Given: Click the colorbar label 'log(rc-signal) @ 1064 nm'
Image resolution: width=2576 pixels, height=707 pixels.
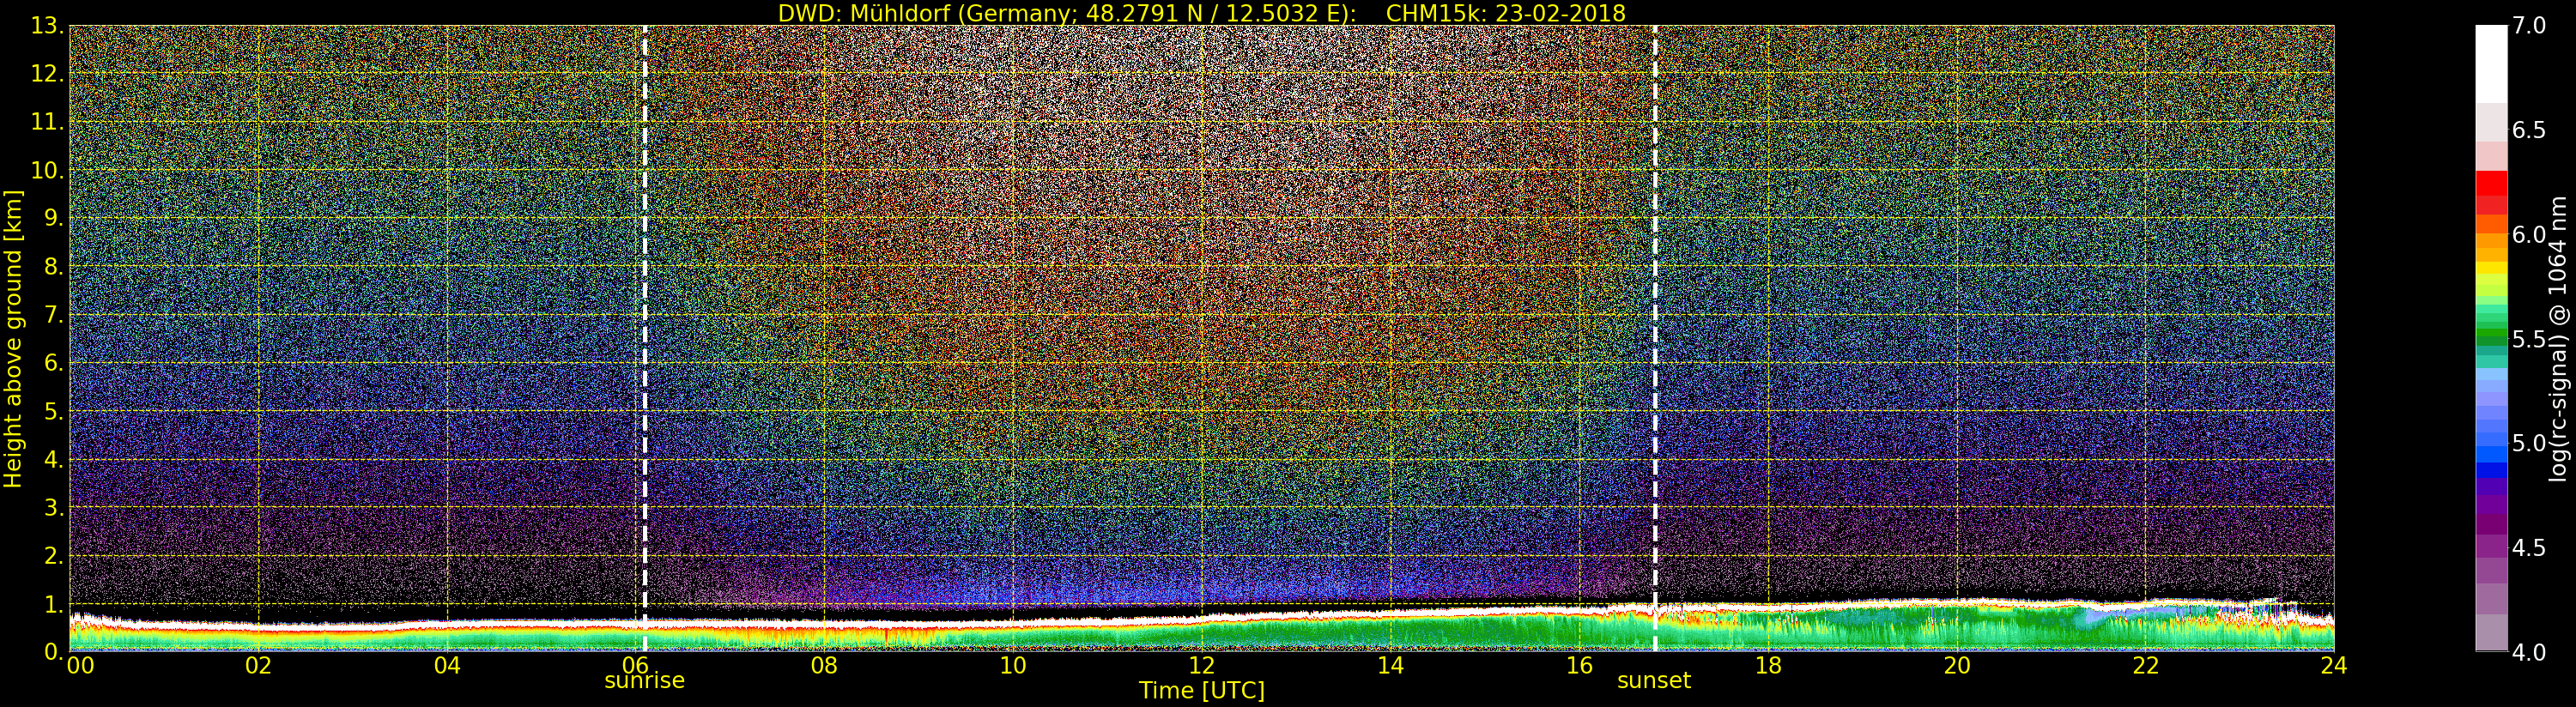Looking at the screenshot, I should [x=2559, y=338].
